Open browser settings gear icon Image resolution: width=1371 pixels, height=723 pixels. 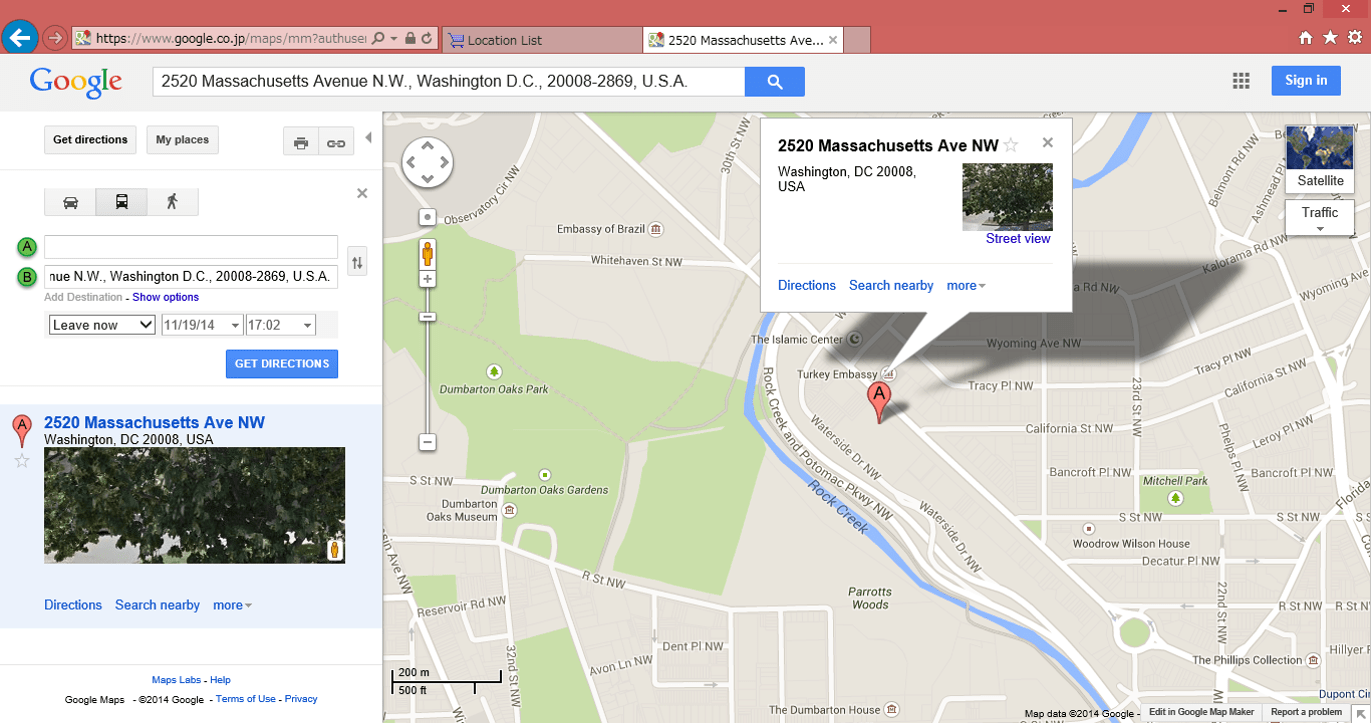coord(1355,38)
